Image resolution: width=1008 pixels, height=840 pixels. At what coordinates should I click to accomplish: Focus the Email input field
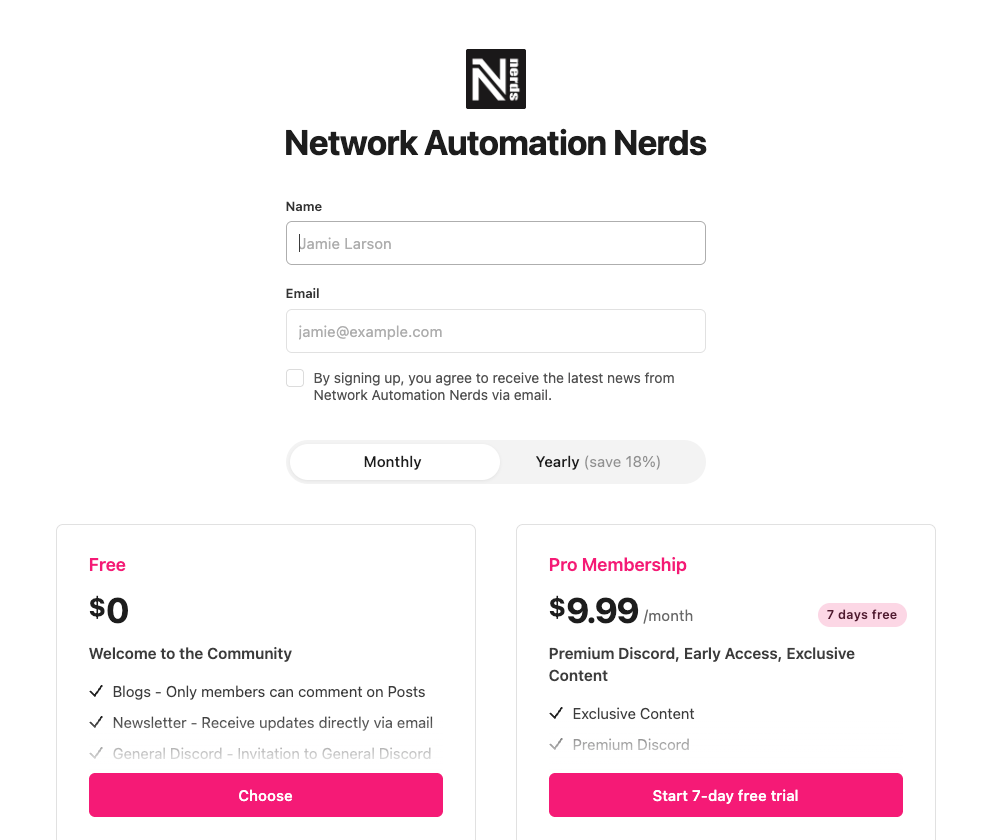pyautogui.click(x=496, y=331)
